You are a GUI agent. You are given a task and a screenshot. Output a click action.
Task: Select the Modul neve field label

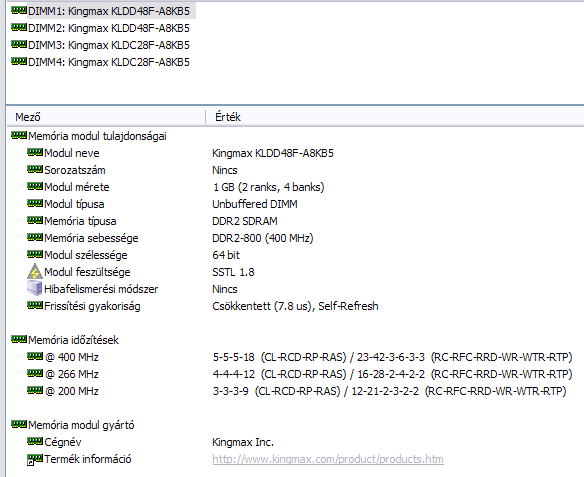(72, 153)
